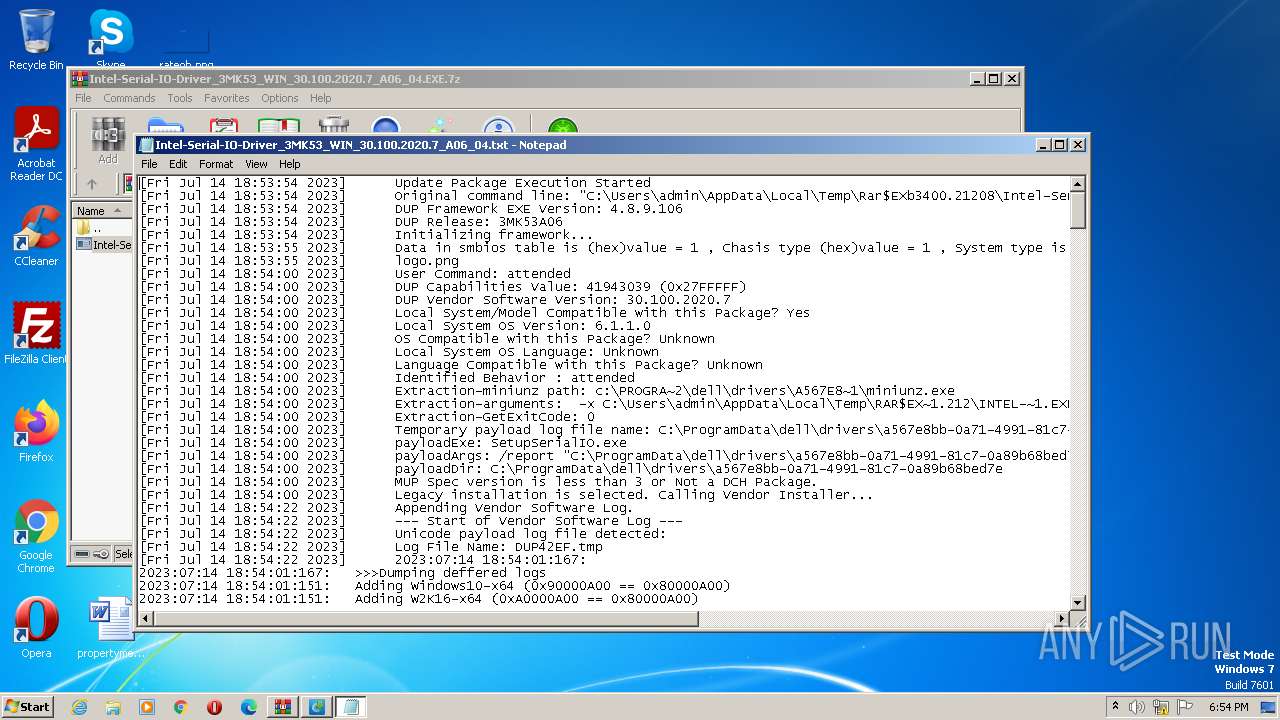Click the Wizard icon in WinRAR toolbar

[x=441, y=127]
